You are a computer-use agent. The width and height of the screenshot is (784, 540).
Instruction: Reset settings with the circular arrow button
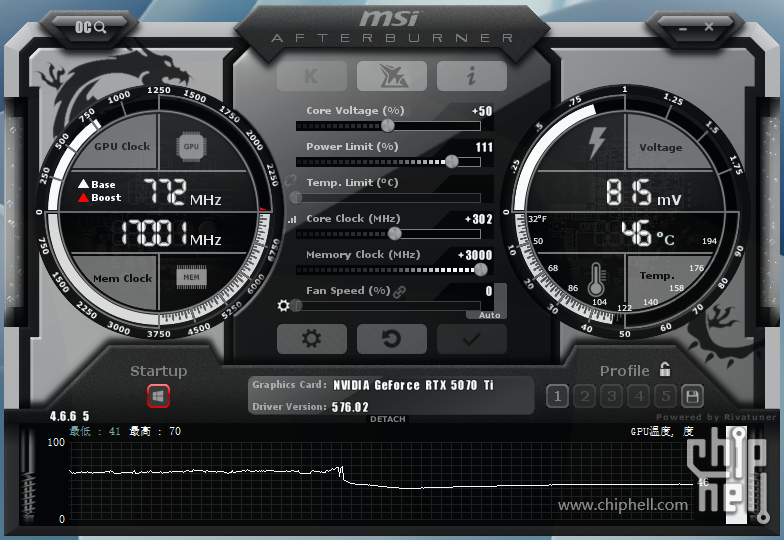click(392, 339)
